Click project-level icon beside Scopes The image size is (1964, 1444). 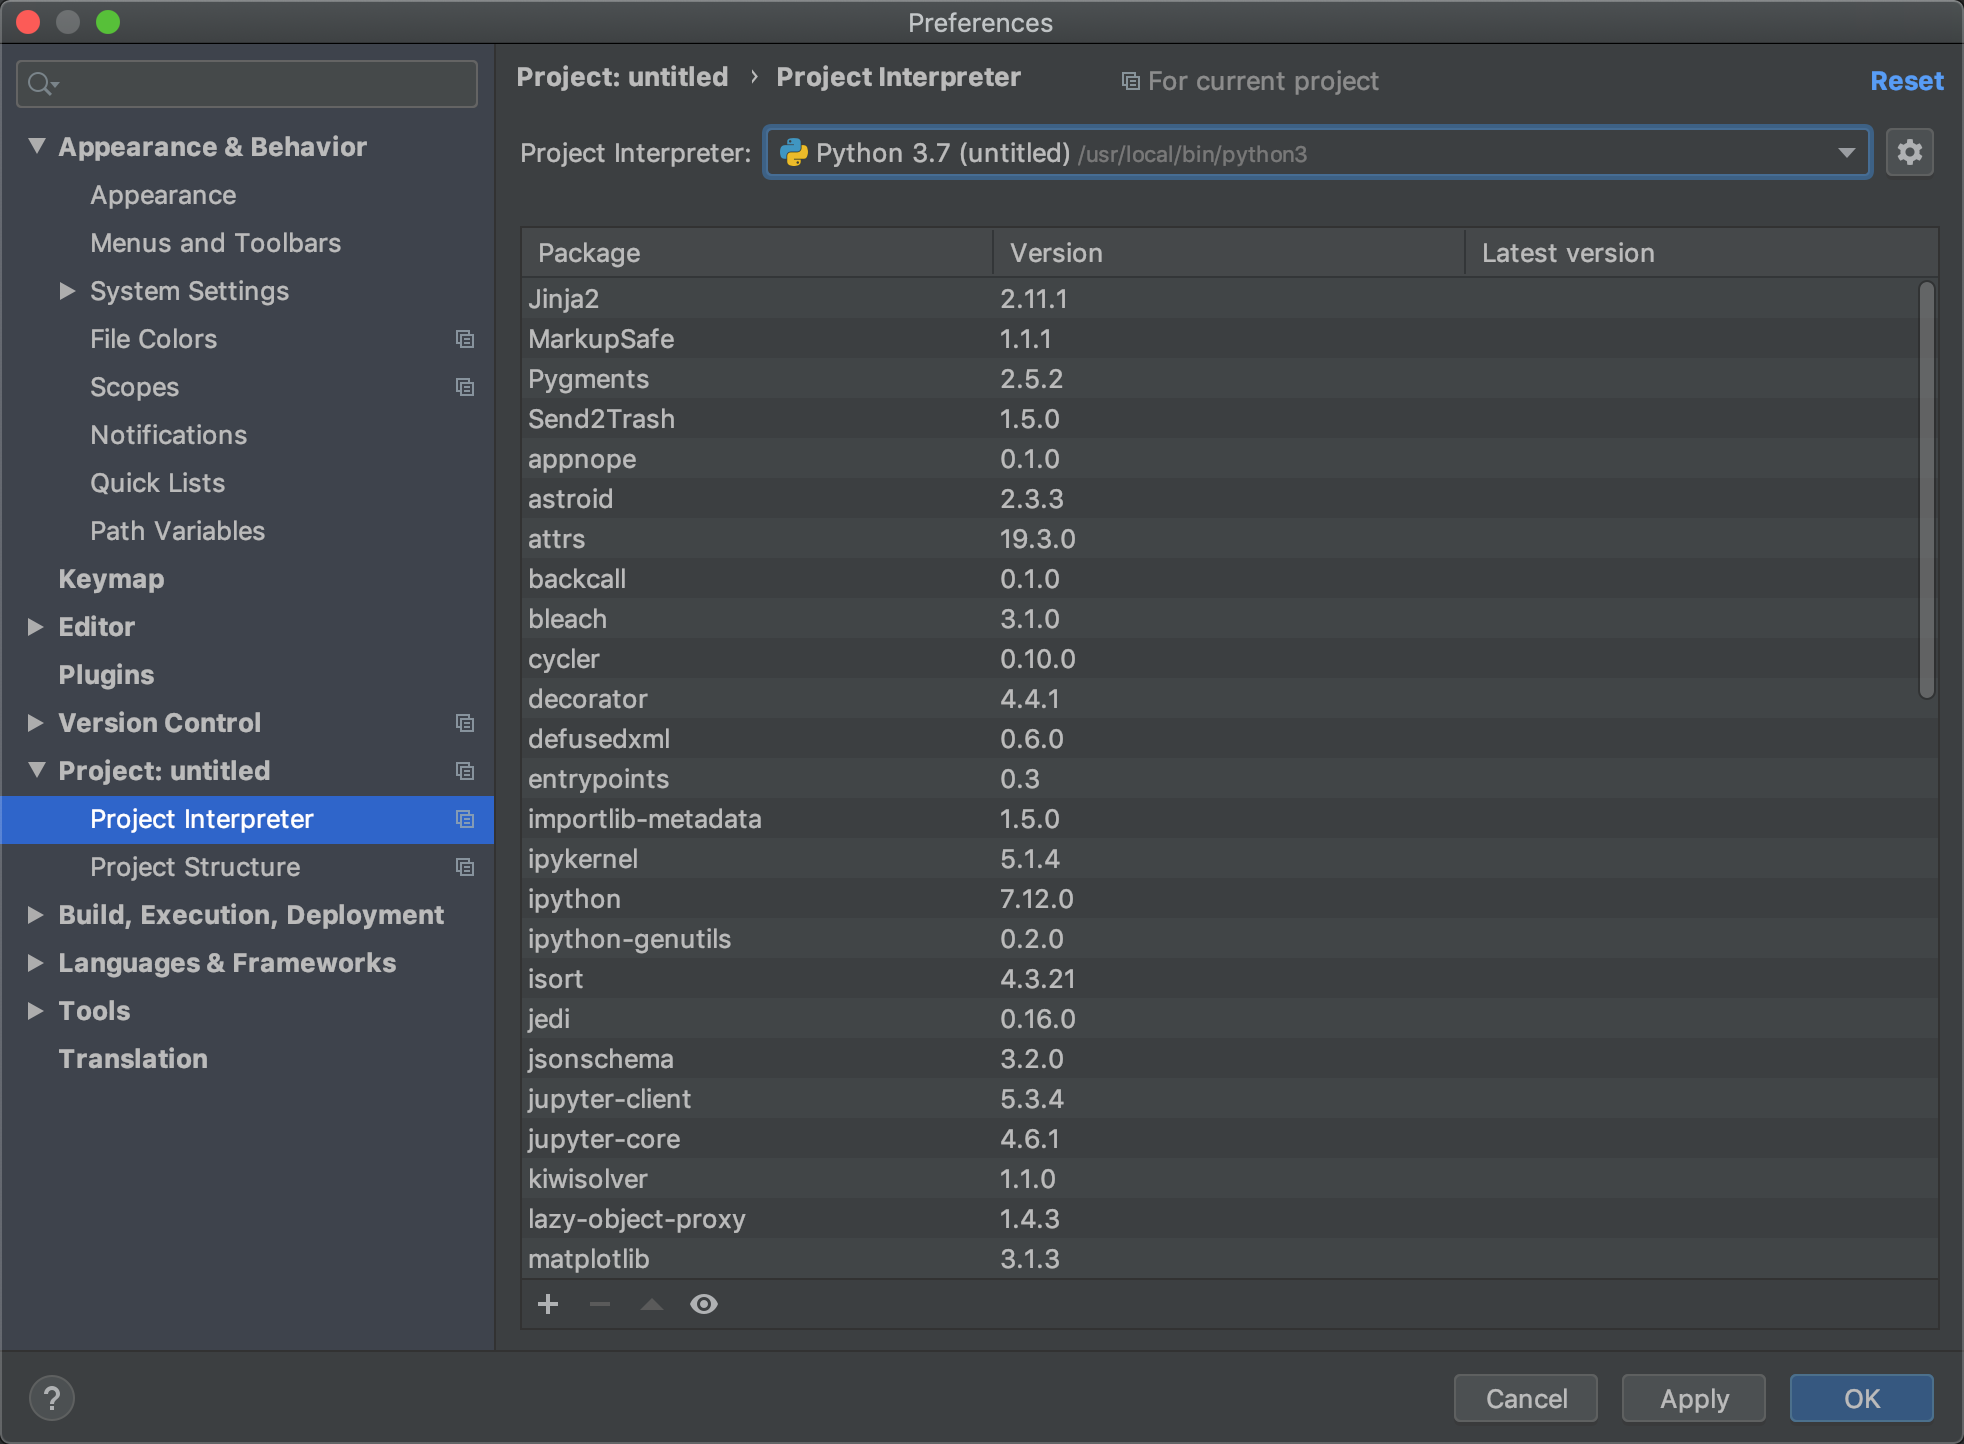pyautogui.click(x=465, y=387)
